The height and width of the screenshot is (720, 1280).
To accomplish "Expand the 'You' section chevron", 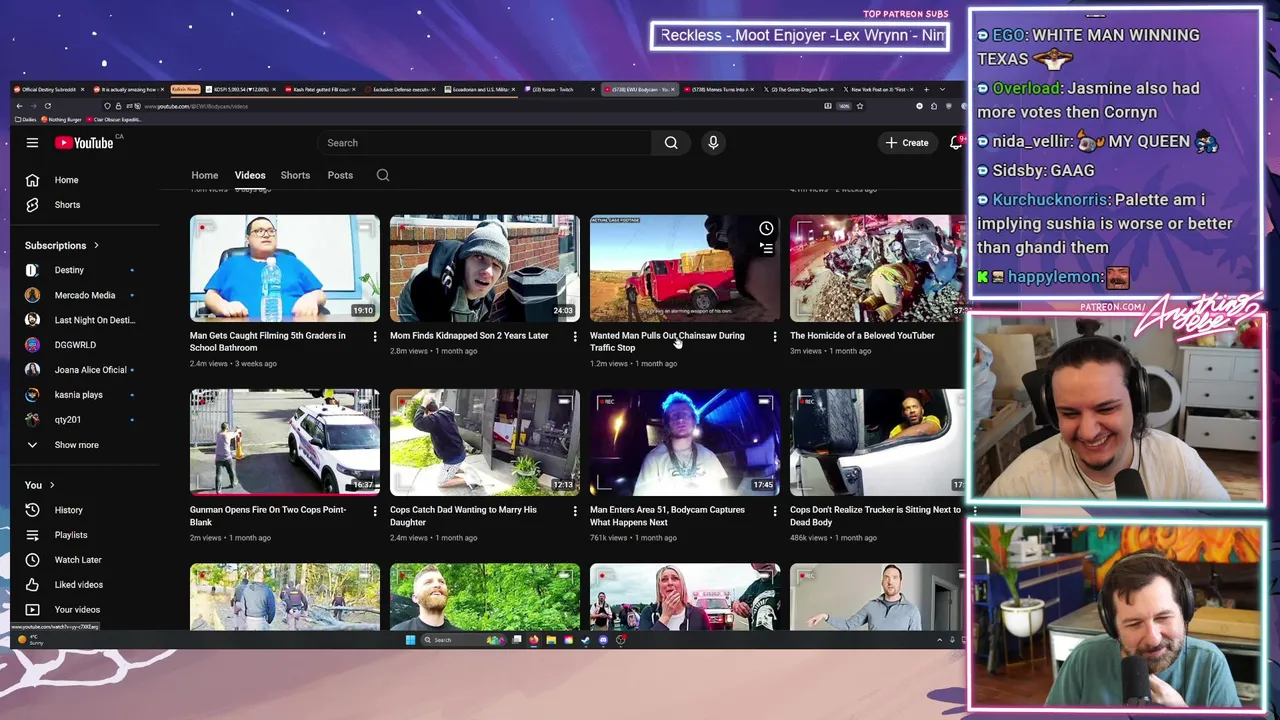I will pyautogui.click(x=52, y=485).
